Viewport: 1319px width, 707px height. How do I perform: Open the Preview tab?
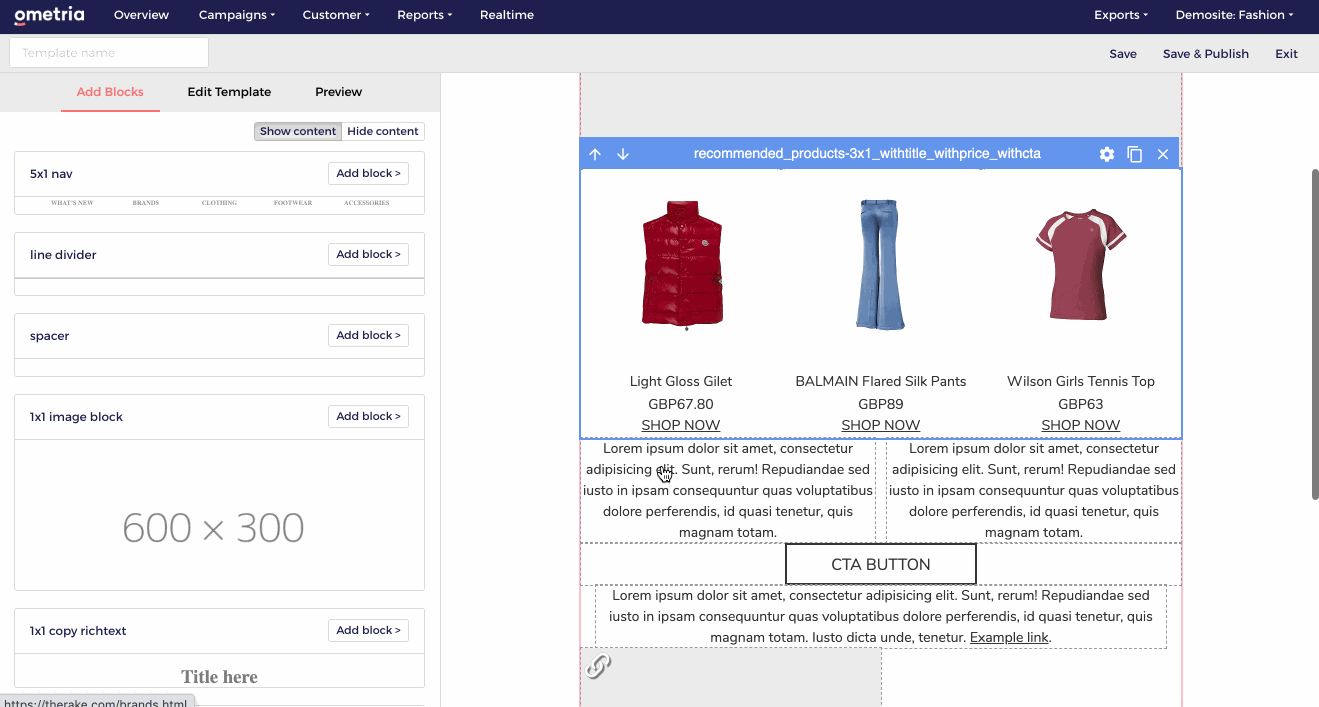(339, 92)
